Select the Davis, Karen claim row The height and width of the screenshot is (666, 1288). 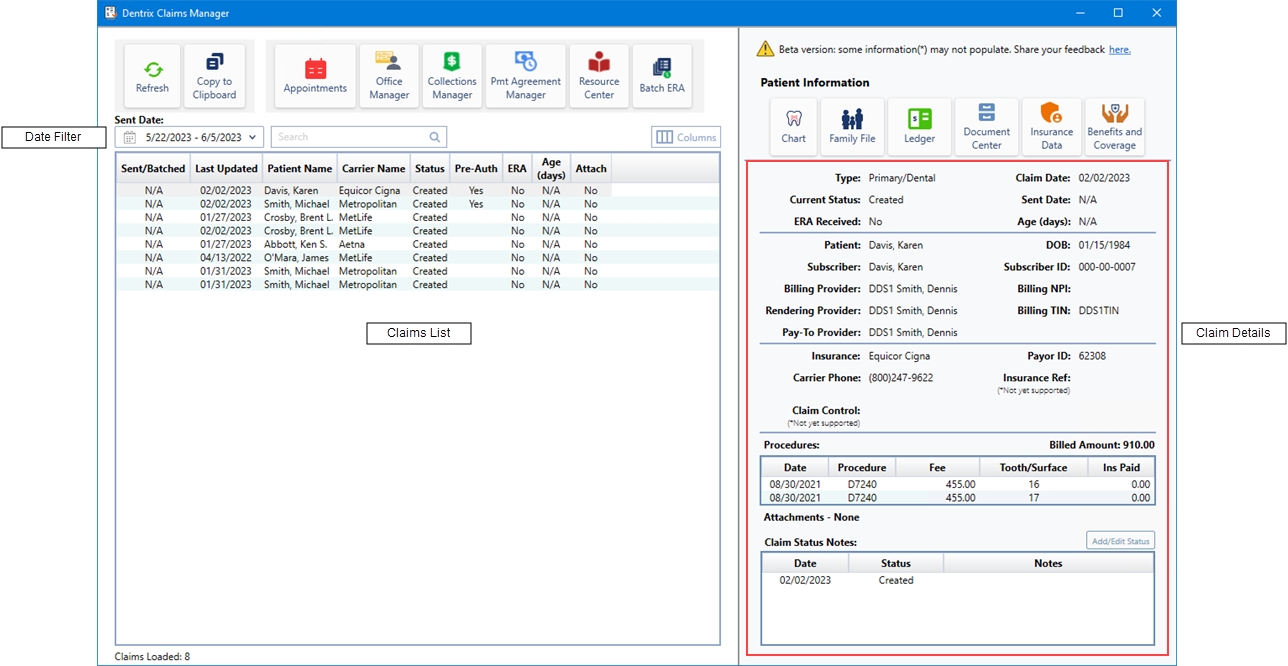(363, 190)
